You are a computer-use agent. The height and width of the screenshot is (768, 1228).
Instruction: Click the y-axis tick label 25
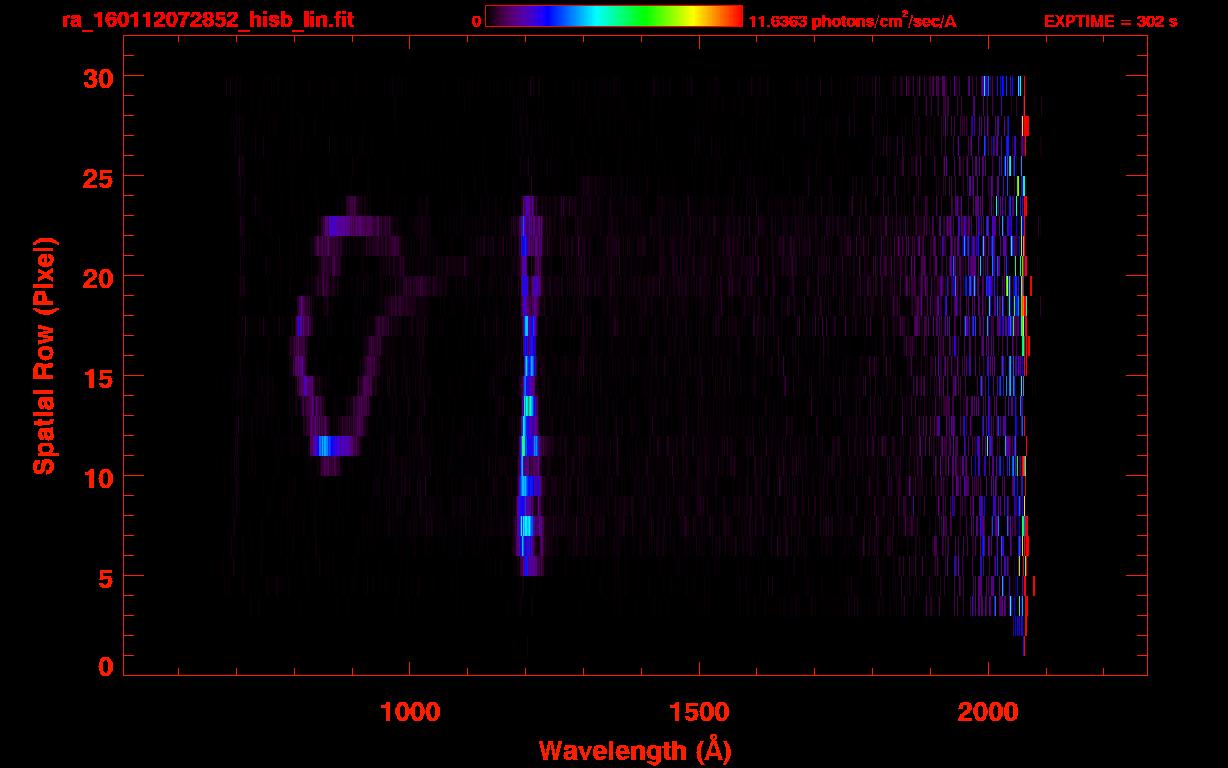click(99, 177)
